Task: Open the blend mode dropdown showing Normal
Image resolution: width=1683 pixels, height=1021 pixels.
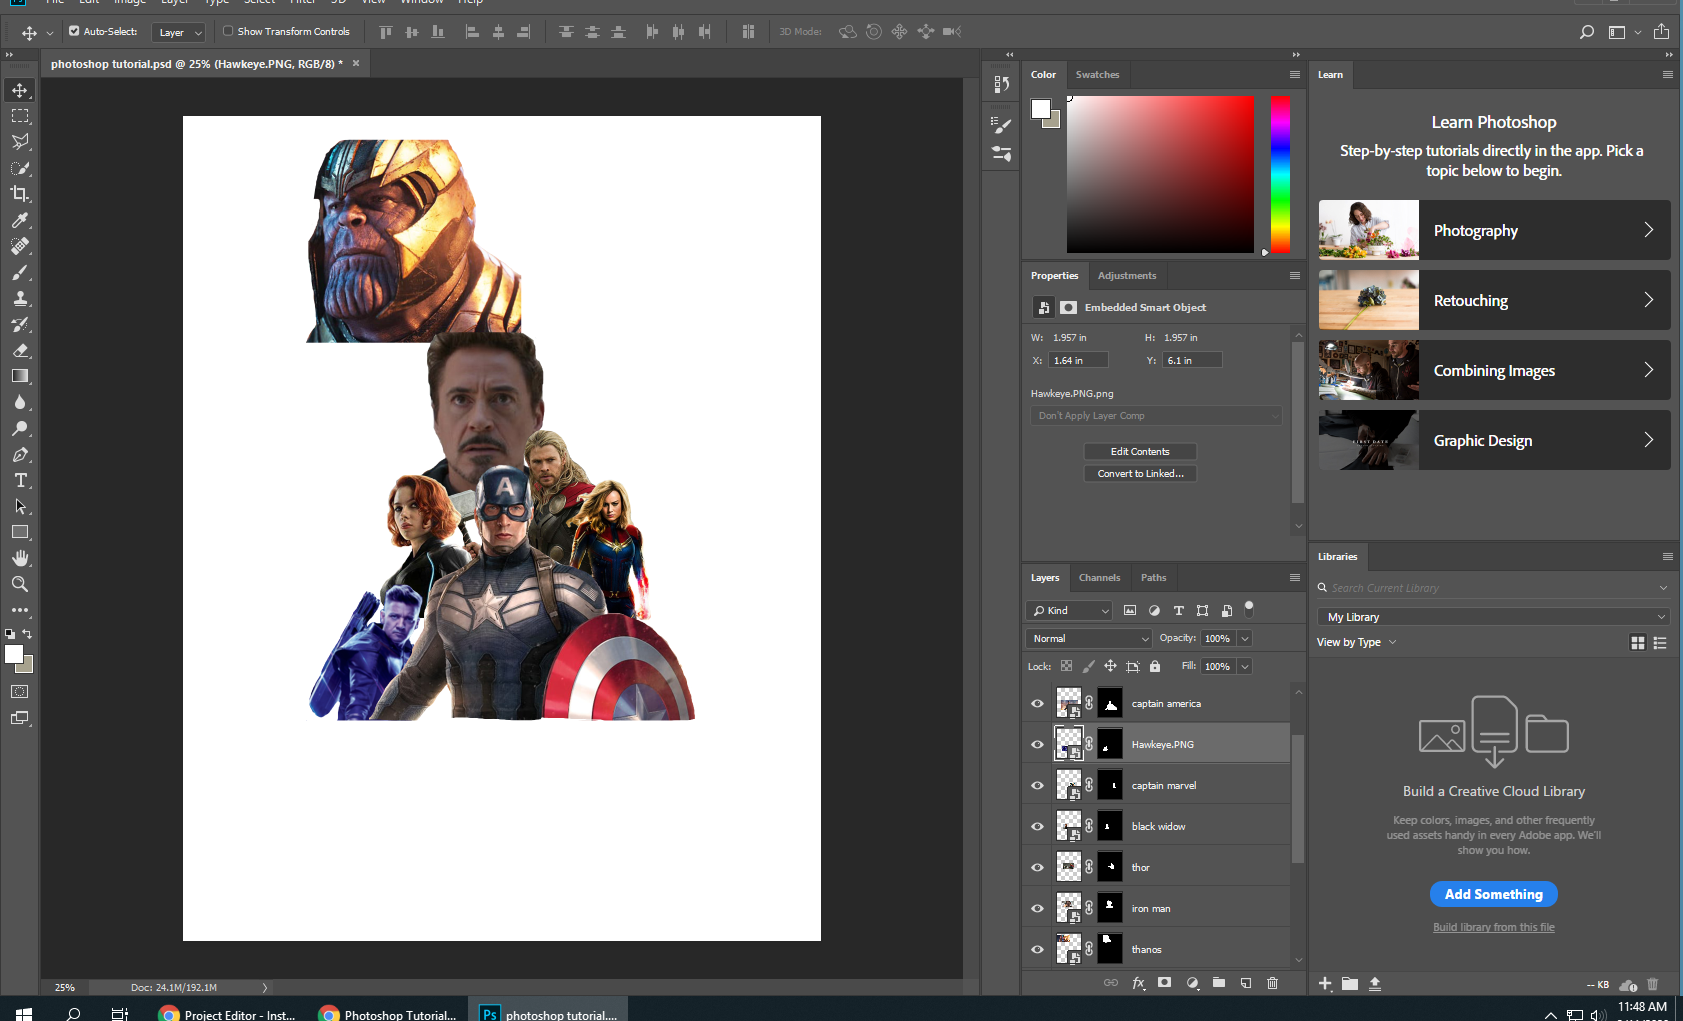Action: (1087, 638)
